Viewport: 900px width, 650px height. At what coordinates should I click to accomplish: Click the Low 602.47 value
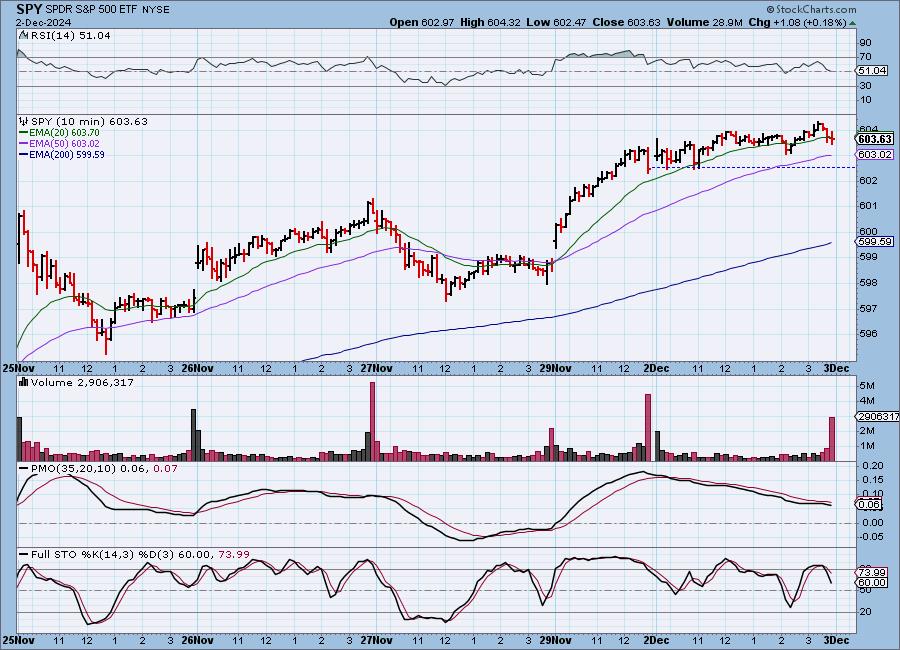pyautogui.click(x=556, y=22)
